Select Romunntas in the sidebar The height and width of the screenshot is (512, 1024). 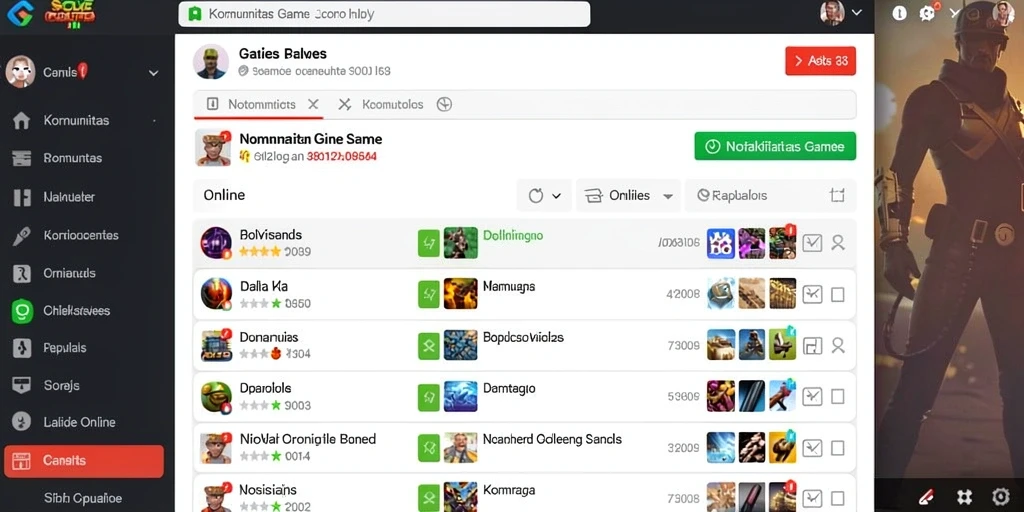pos(72,158)
